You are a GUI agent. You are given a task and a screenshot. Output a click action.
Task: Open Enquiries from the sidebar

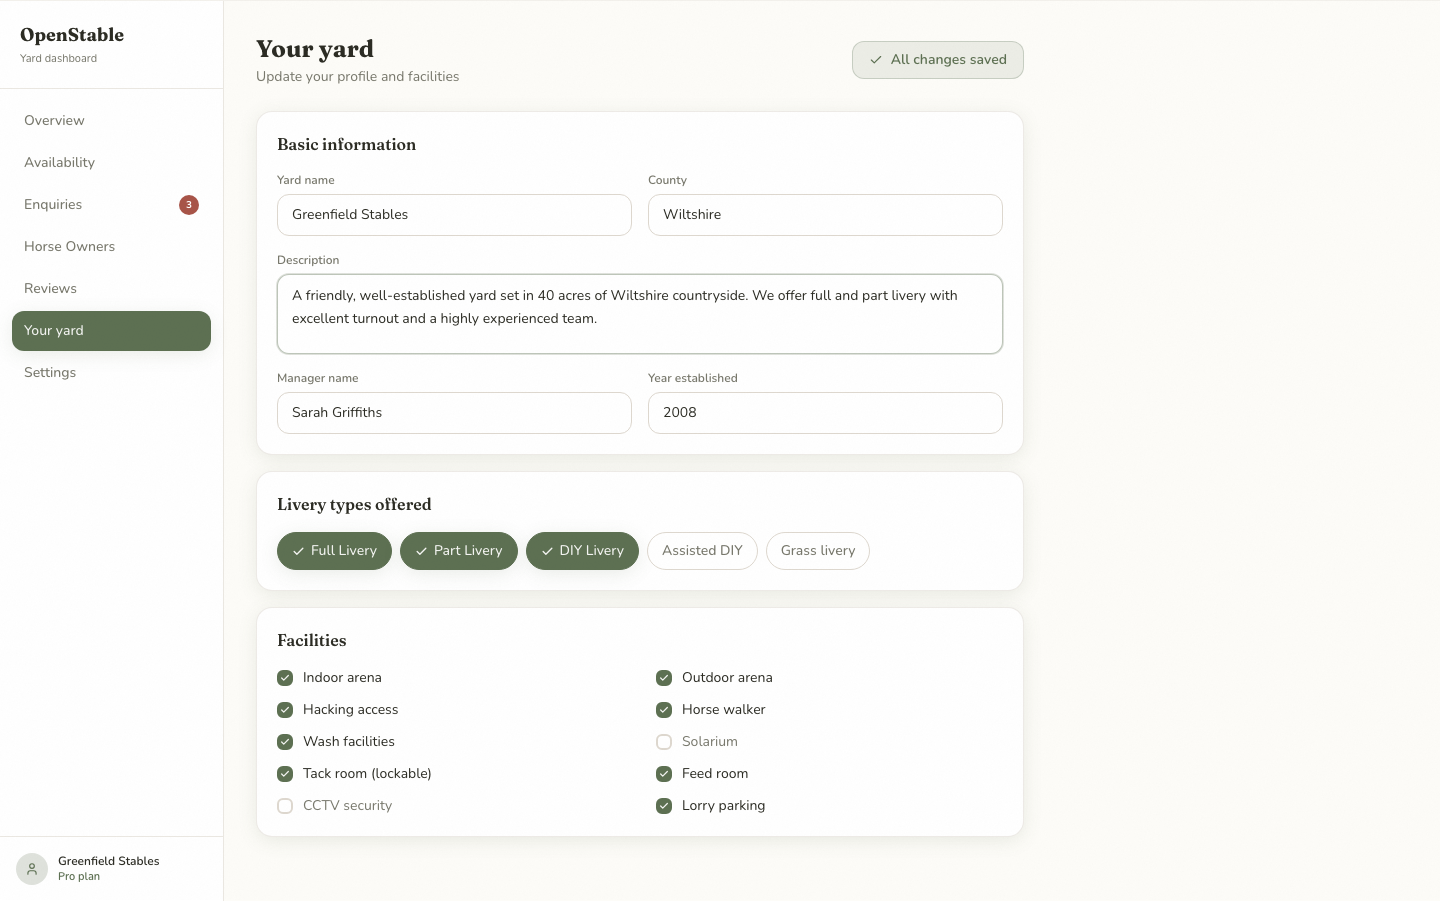[x=111, y=205]
